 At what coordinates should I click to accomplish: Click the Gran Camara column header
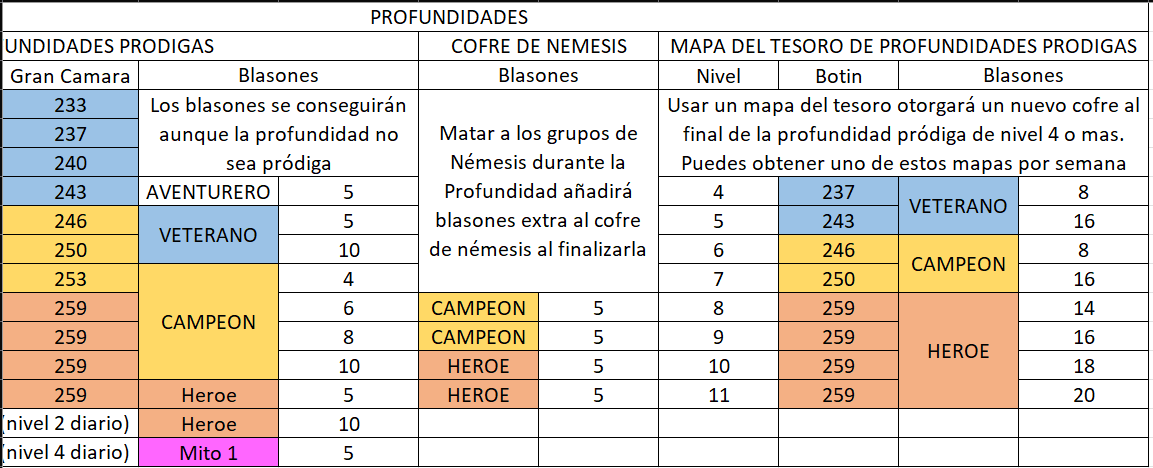pyautogui.click(x=70, y=76)
